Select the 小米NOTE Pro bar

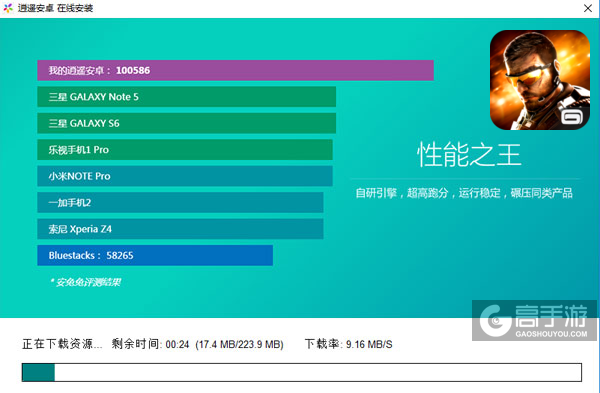(x=185, y=176)
